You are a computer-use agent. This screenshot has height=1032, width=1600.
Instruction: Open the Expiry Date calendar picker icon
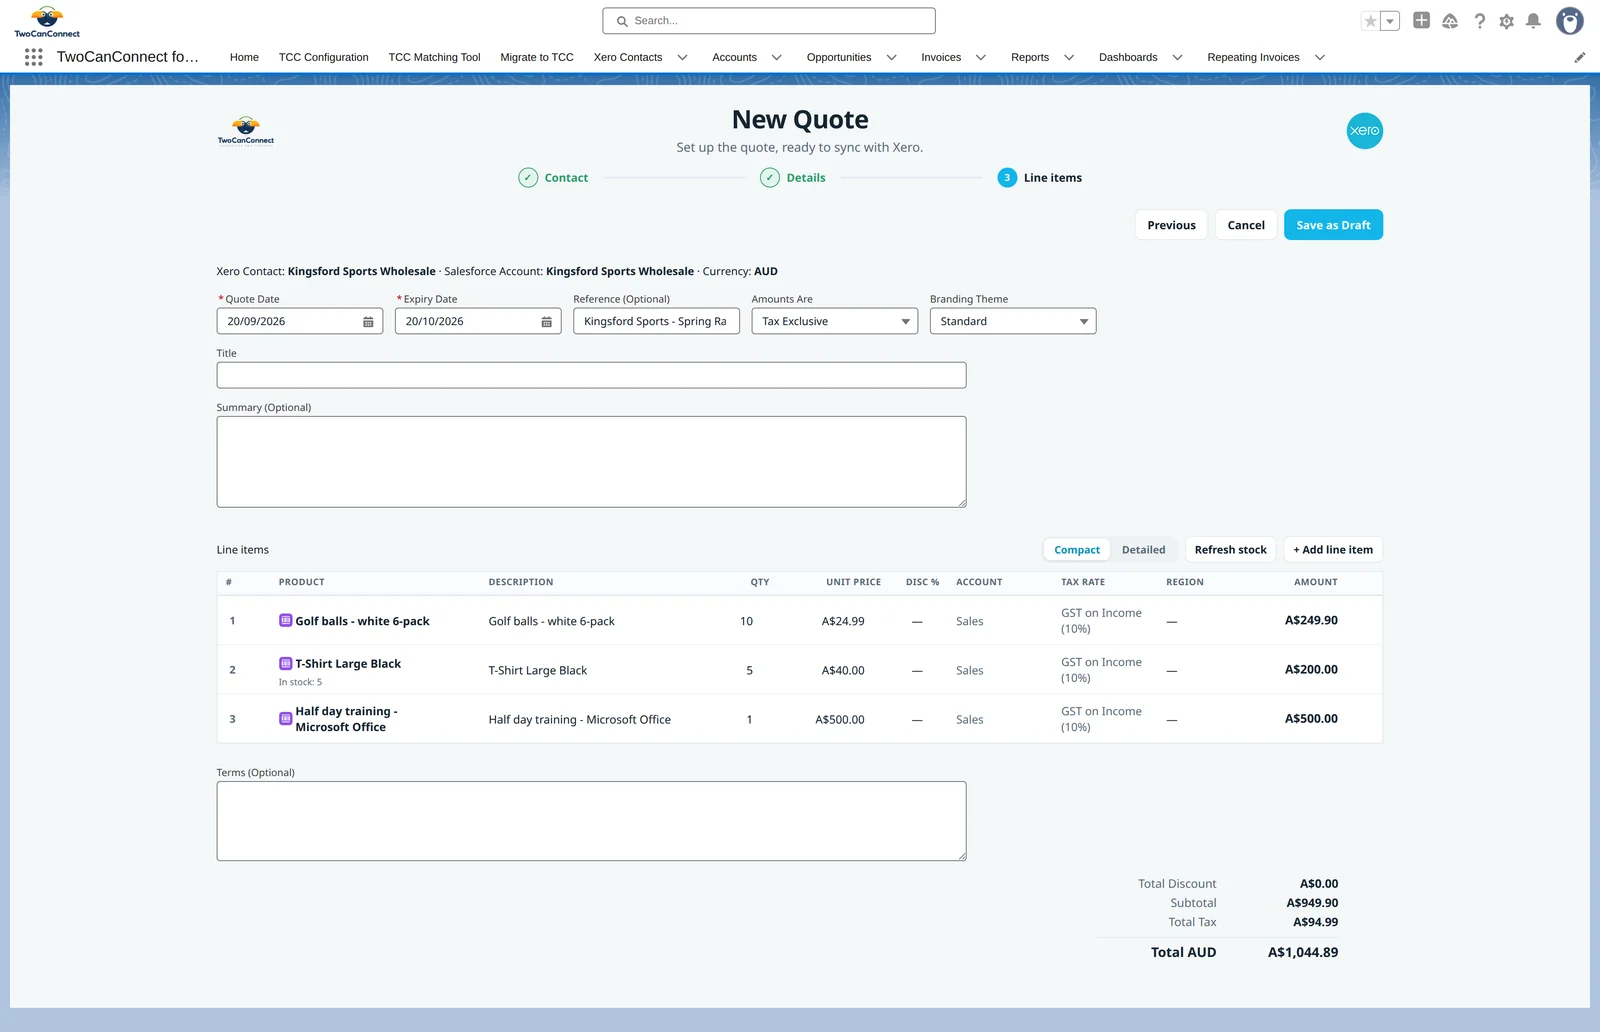[546, 322]
